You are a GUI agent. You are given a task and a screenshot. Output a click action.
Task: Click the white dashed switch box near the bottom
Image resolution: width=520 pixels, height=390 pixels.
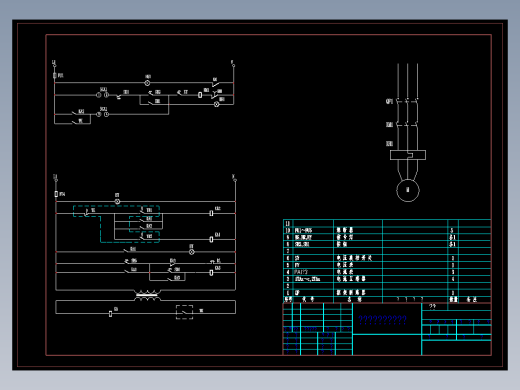click(184, 312)
